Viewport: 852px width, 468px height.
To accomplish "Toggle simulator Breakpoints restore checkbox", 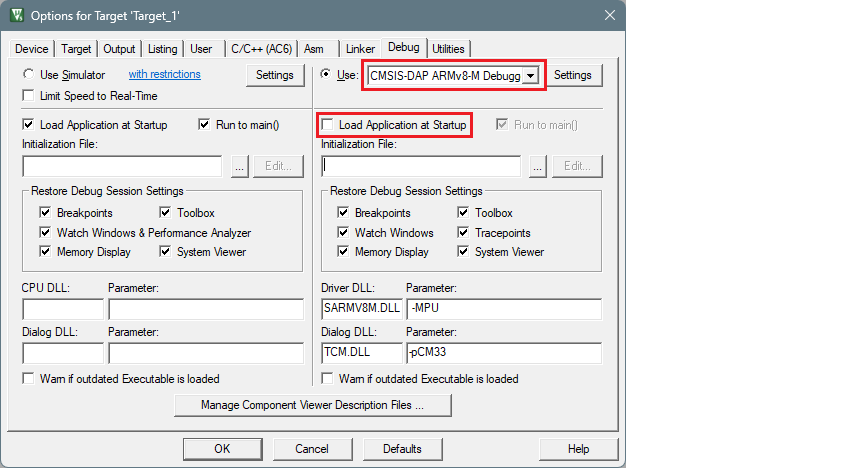I will point(45,212).
